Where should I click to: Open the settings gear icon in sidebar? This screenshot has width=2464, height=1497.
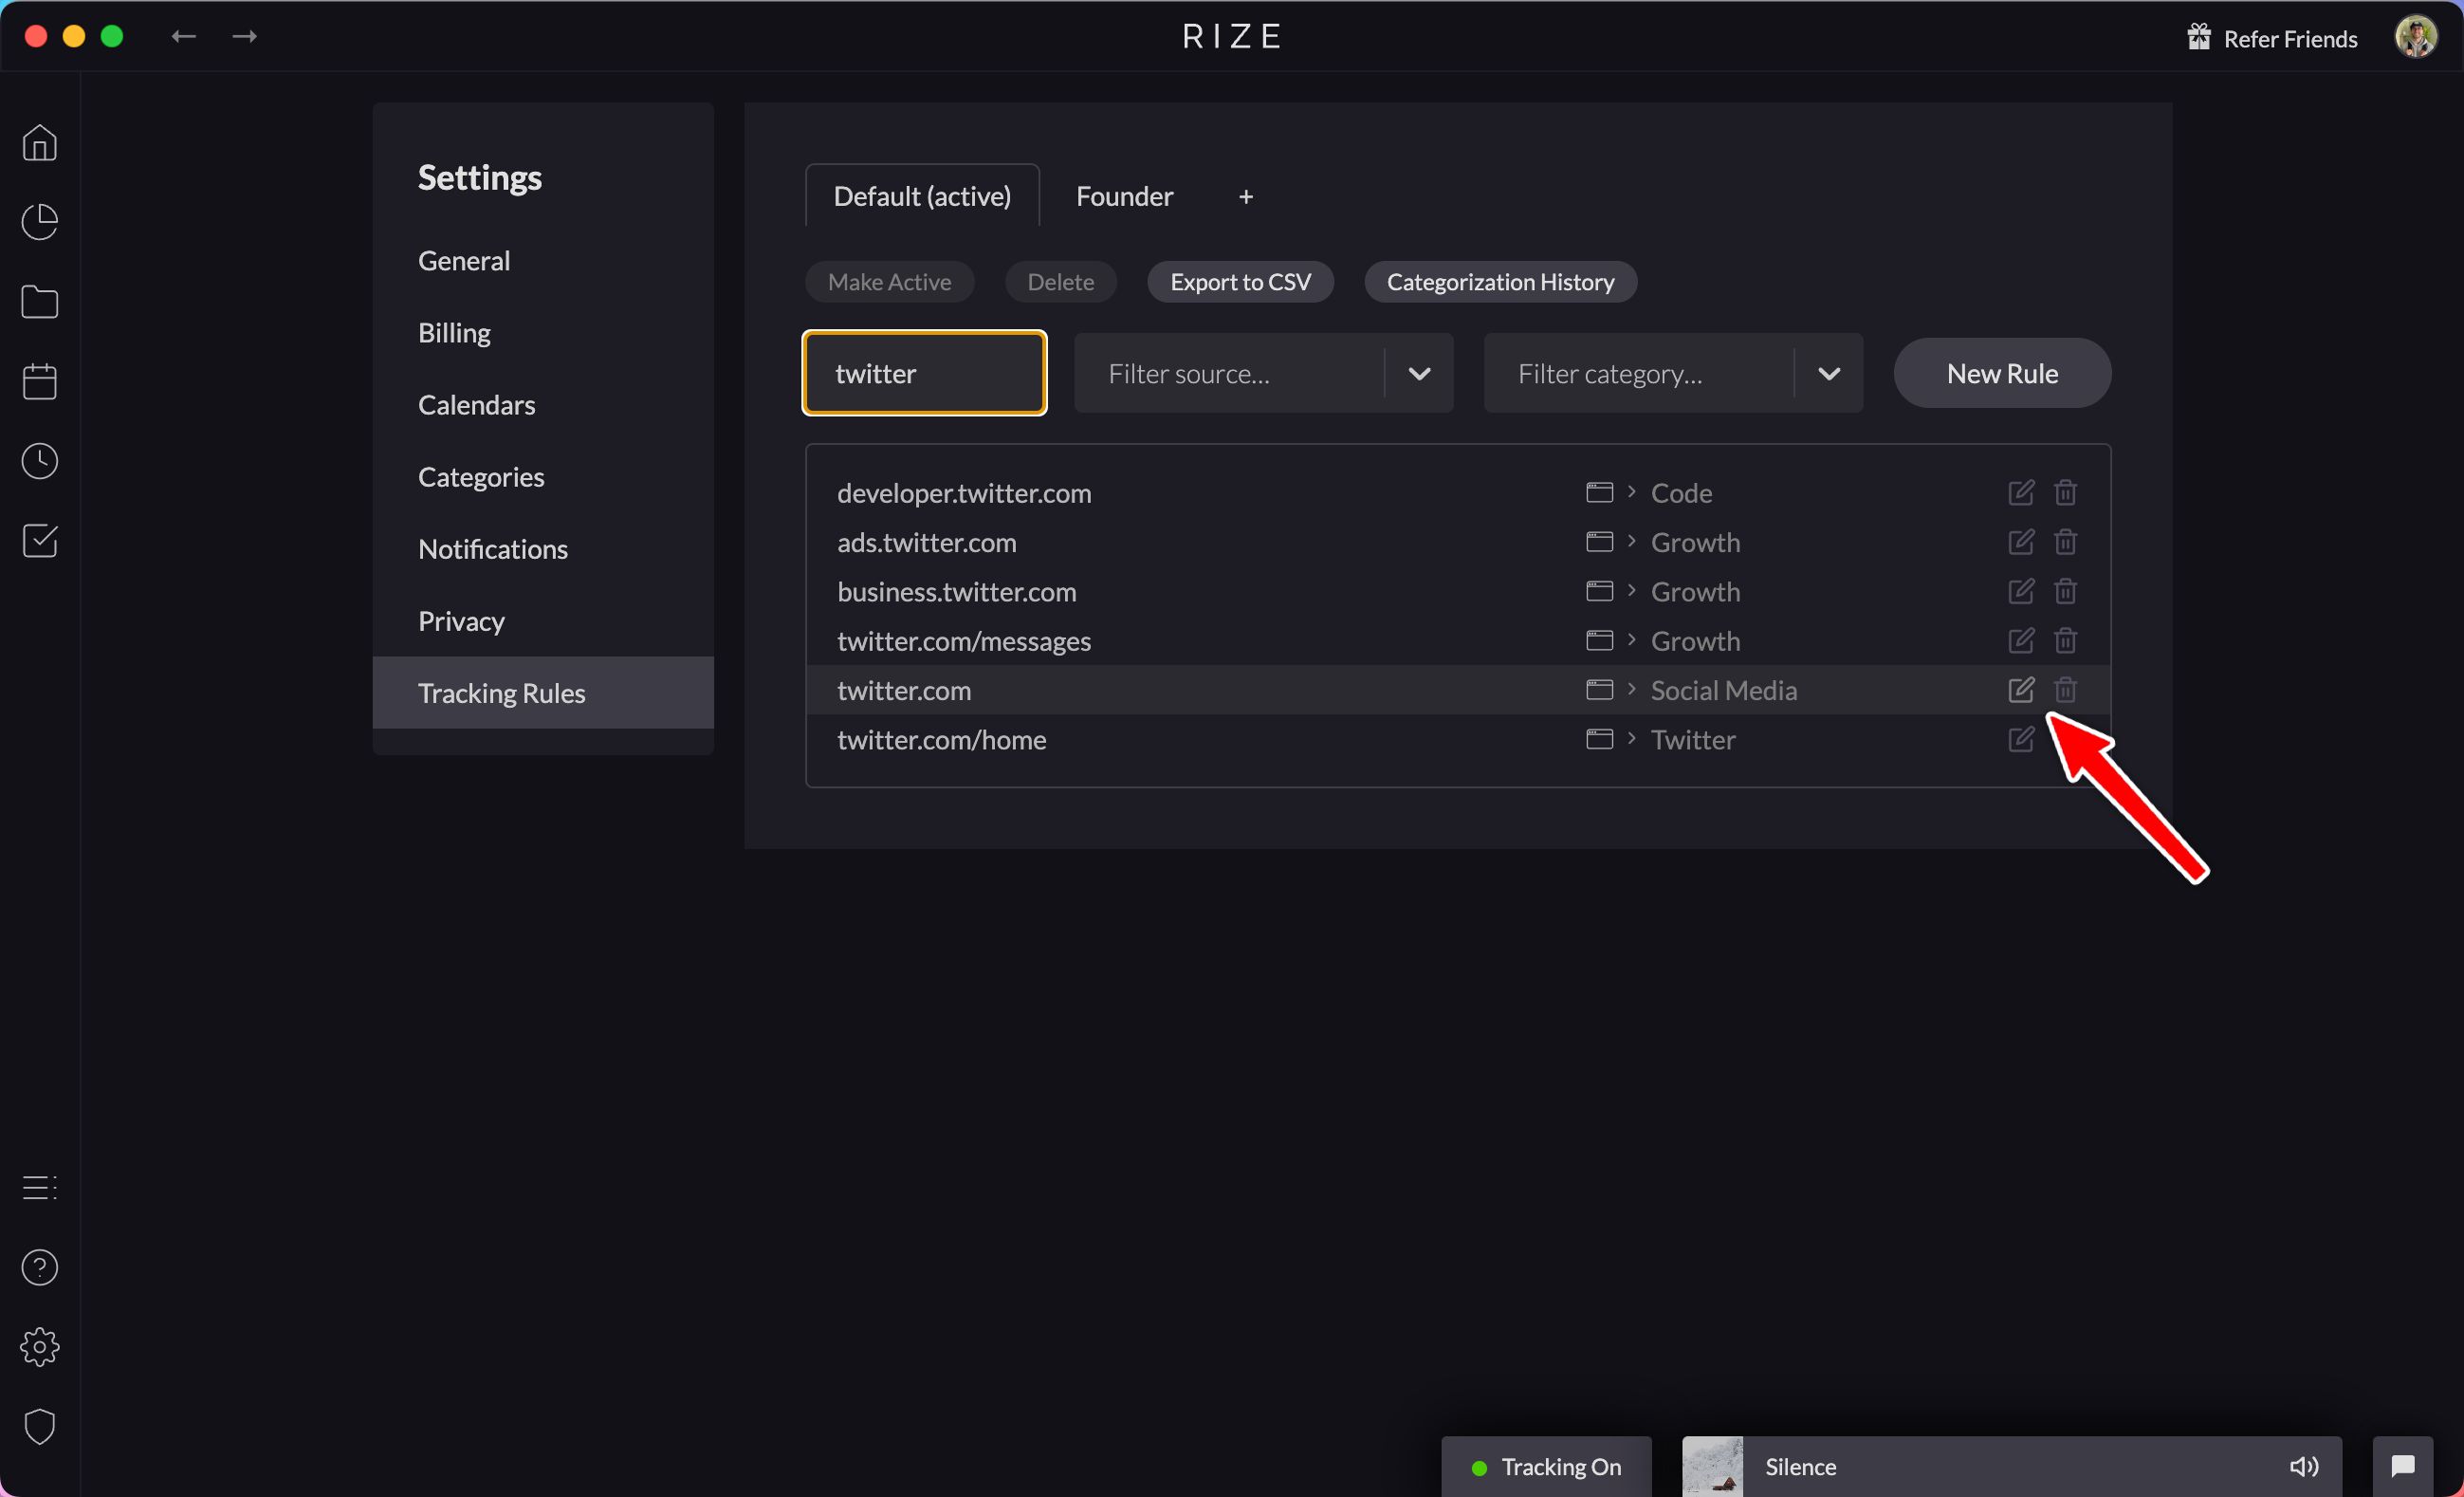40,1347
